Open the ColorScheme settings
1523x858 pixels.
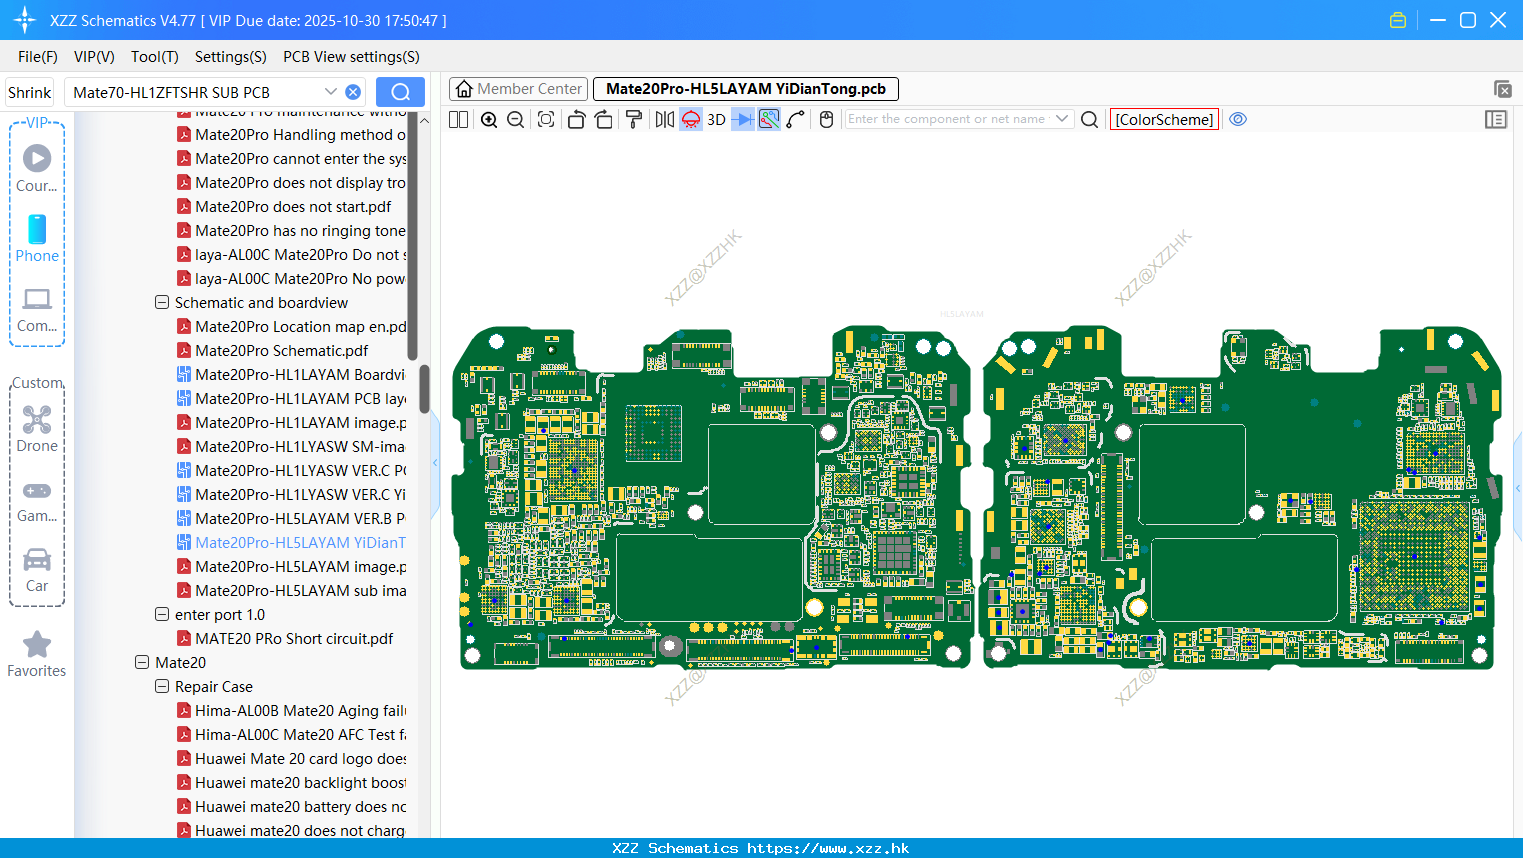1164,119
